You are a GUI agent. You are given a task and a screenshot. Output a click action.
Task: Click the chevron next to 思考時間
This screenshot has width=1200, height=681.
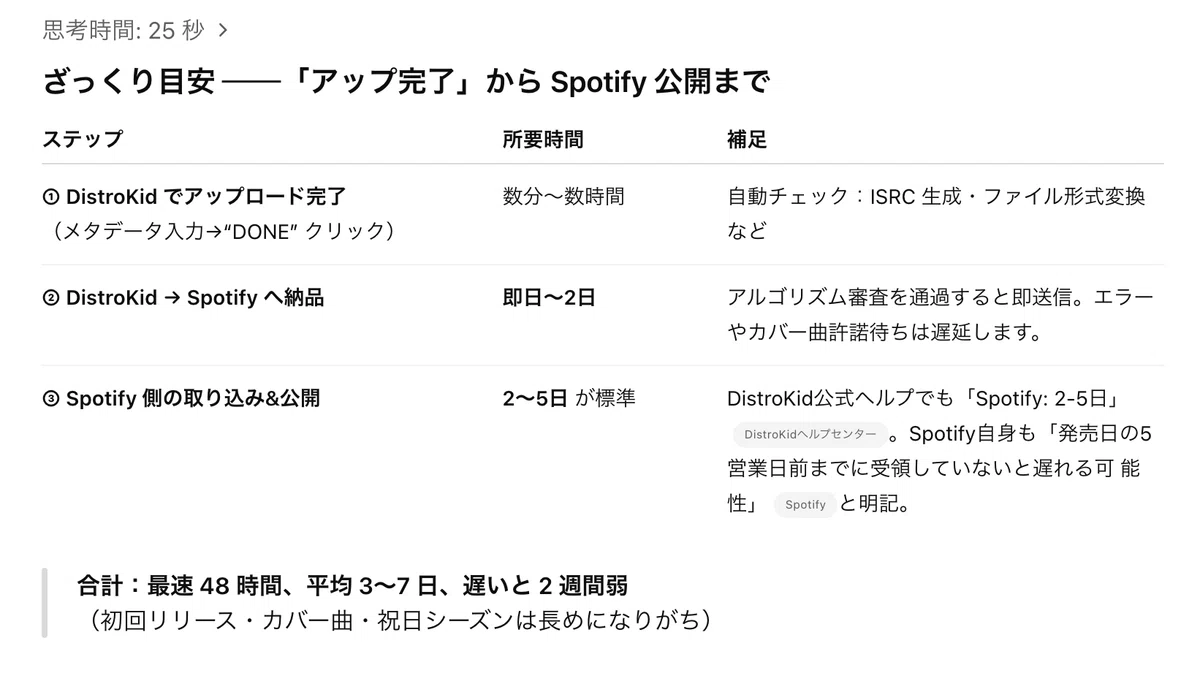(x=222, y=31)
